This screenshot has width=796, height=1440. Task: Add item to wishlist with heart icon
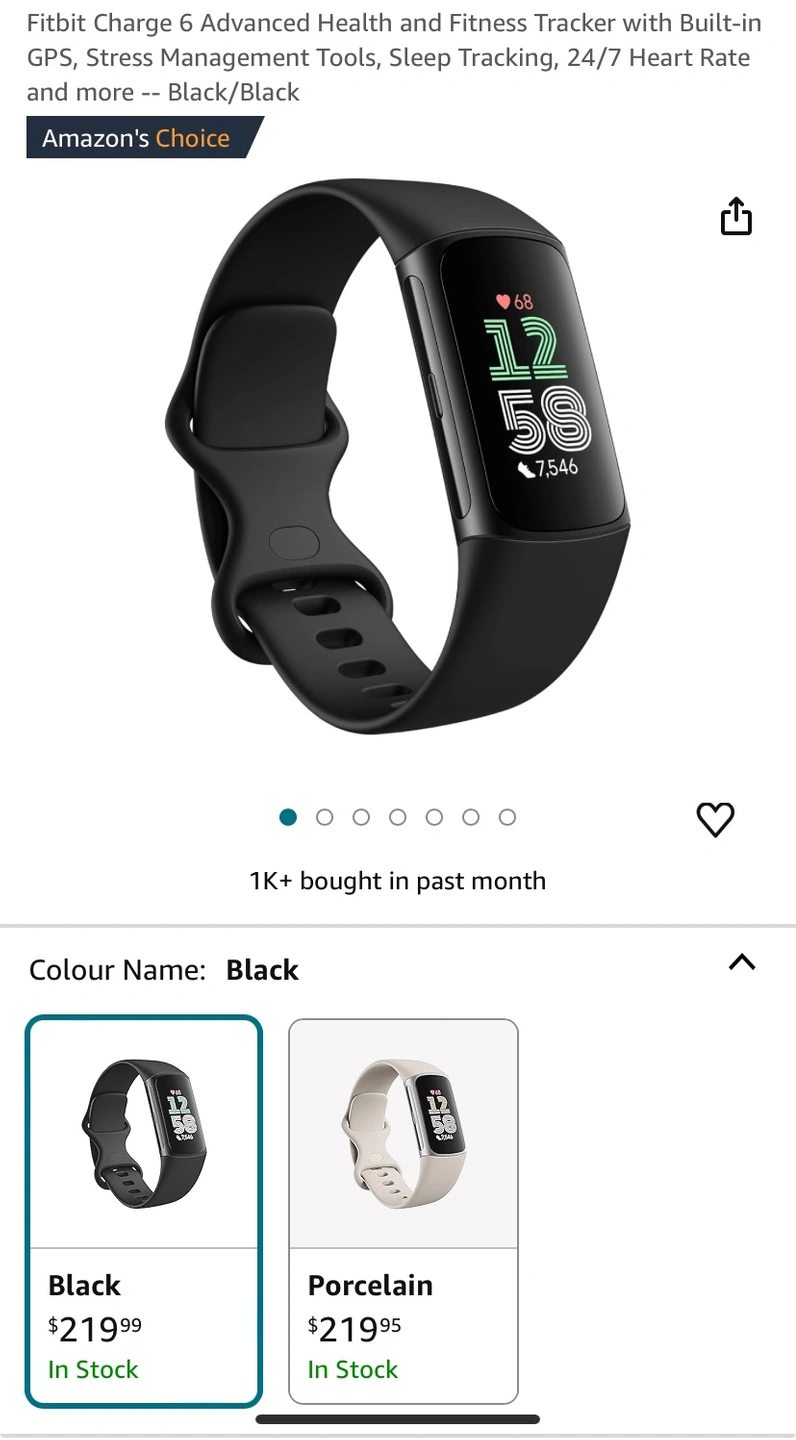pyautogui.click(x=715, y=820)
